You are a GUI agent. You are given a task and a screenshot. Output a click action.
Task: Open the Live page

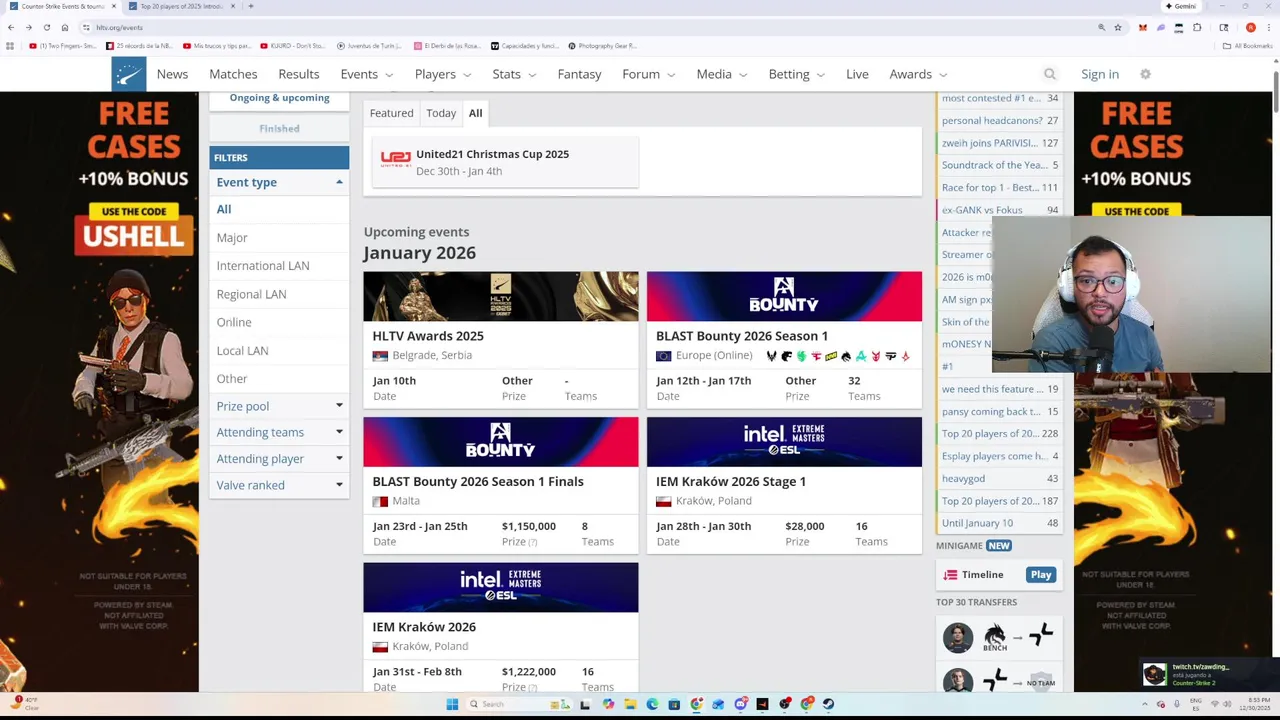click(857, 74)
